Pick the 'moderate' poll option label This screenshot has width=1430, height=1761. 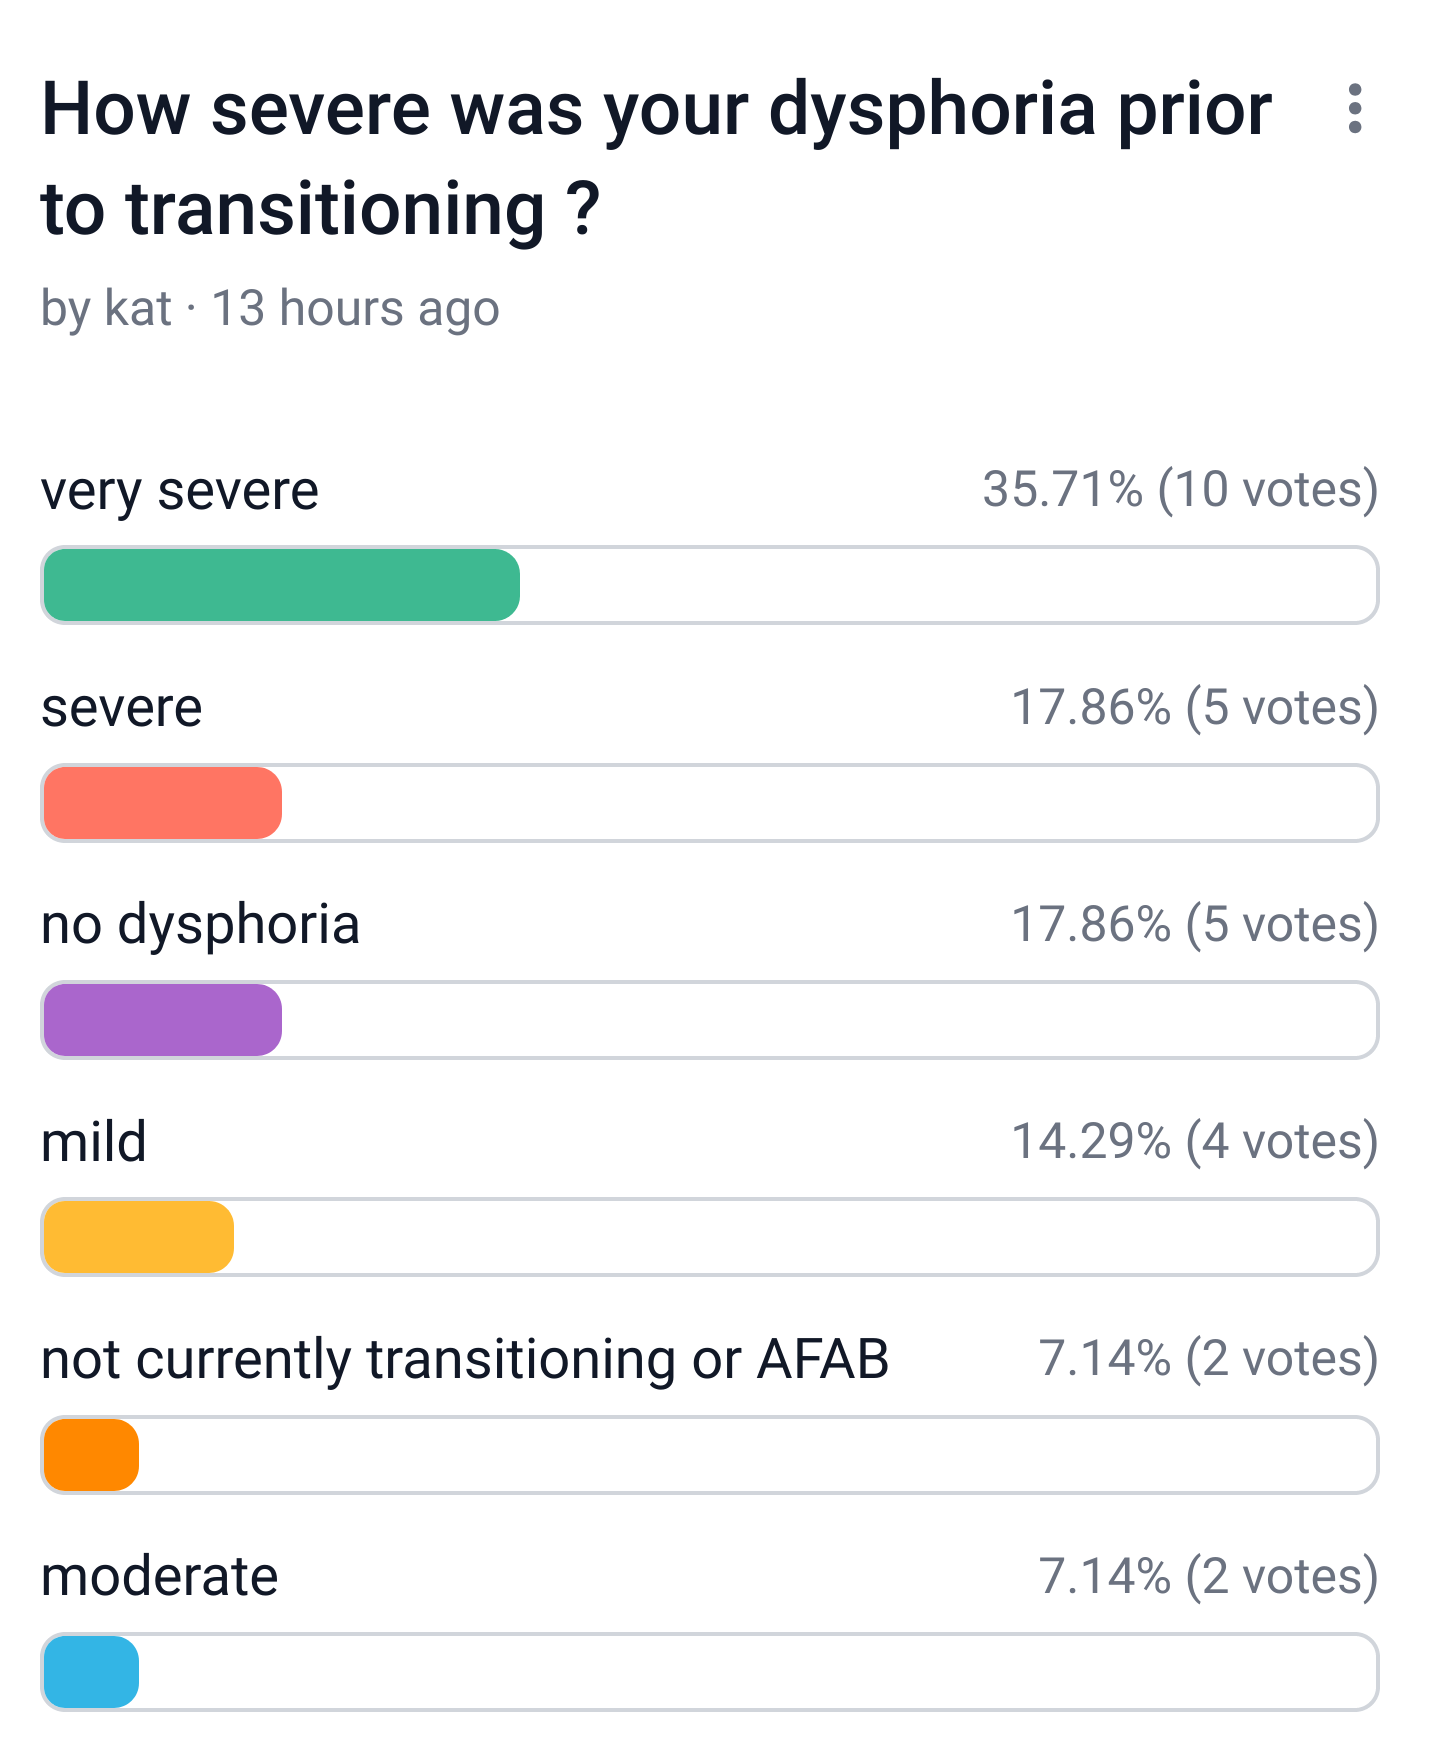tap(160, 1577)
